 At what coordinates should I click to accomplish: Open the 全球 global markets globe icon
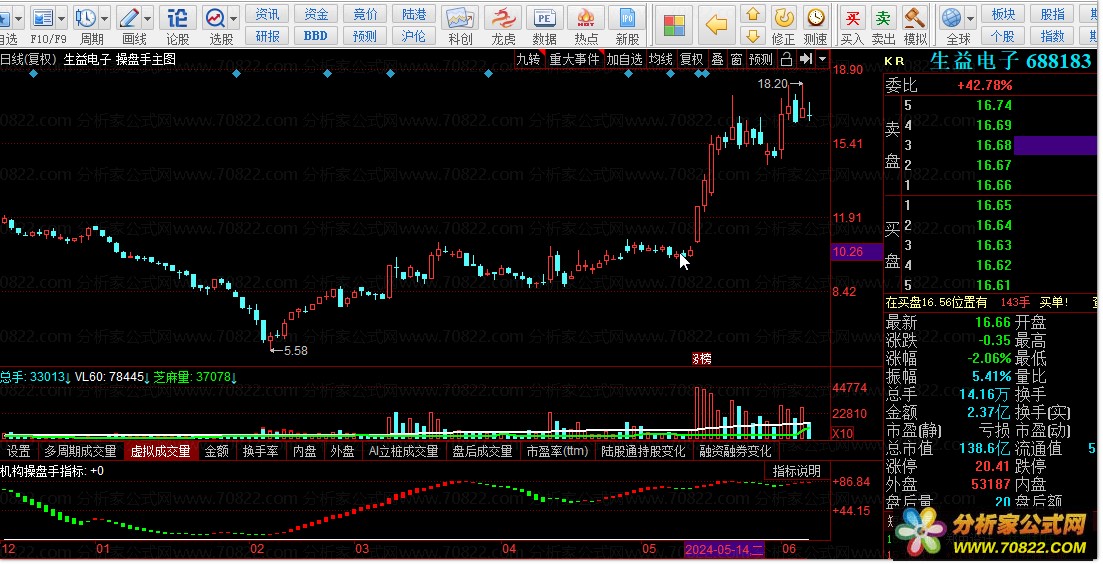pos(952,18)
